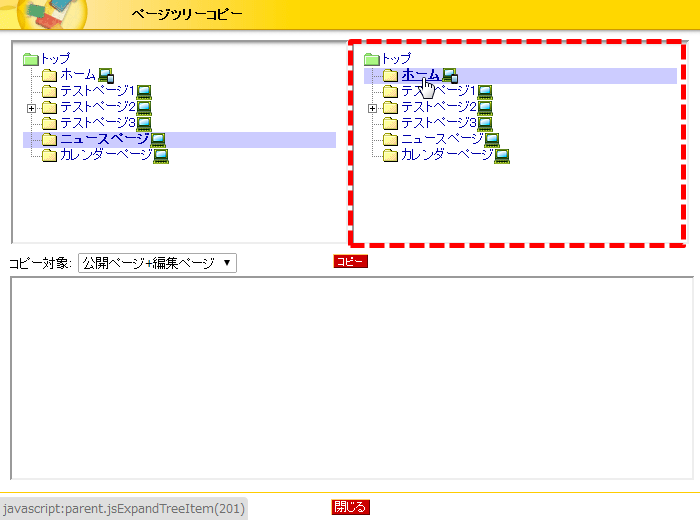Click テストページ2 folder icon in right tree
Viewport: 700px width, 520px height.
(391, 108)
